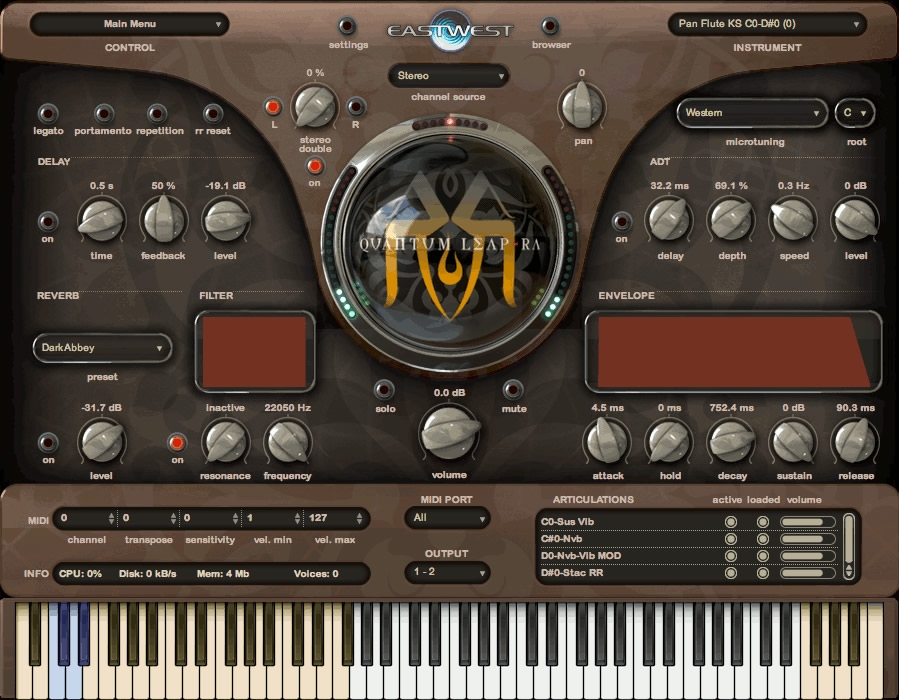
Task: Click the filter graph display
Action: coord(255,352)
